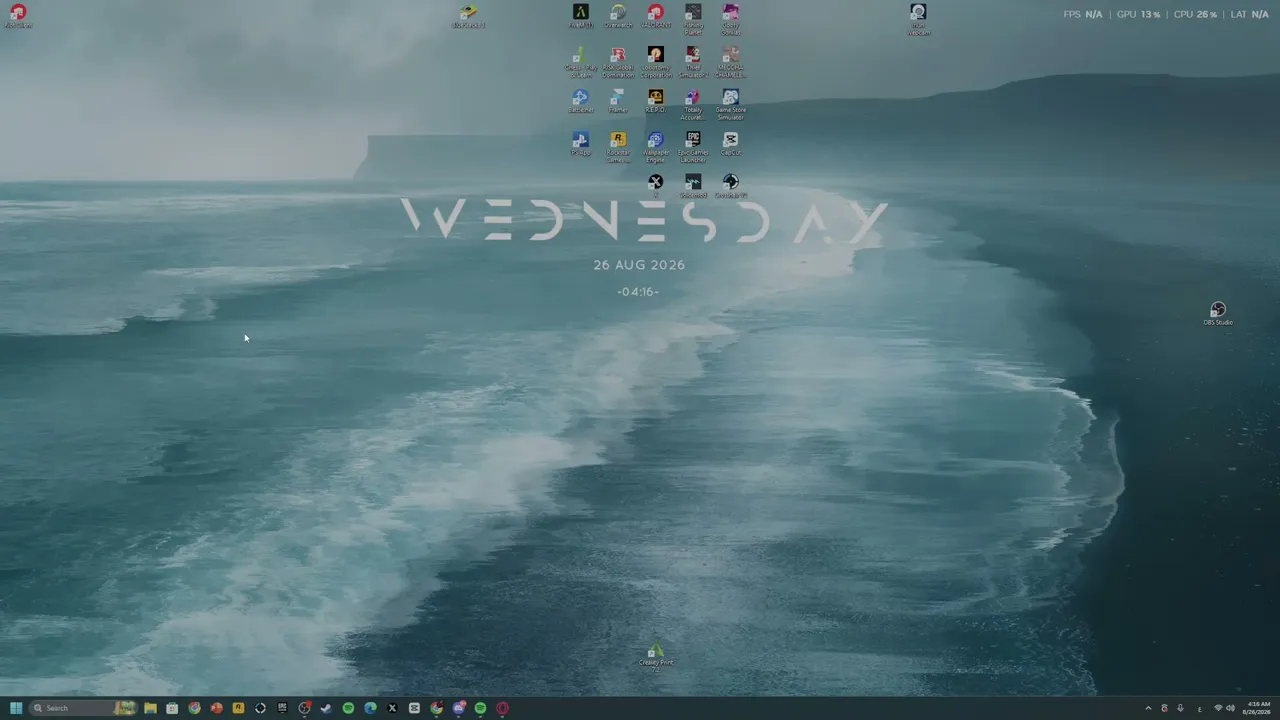Switch to Discord on the taskbar

(458, 708)
